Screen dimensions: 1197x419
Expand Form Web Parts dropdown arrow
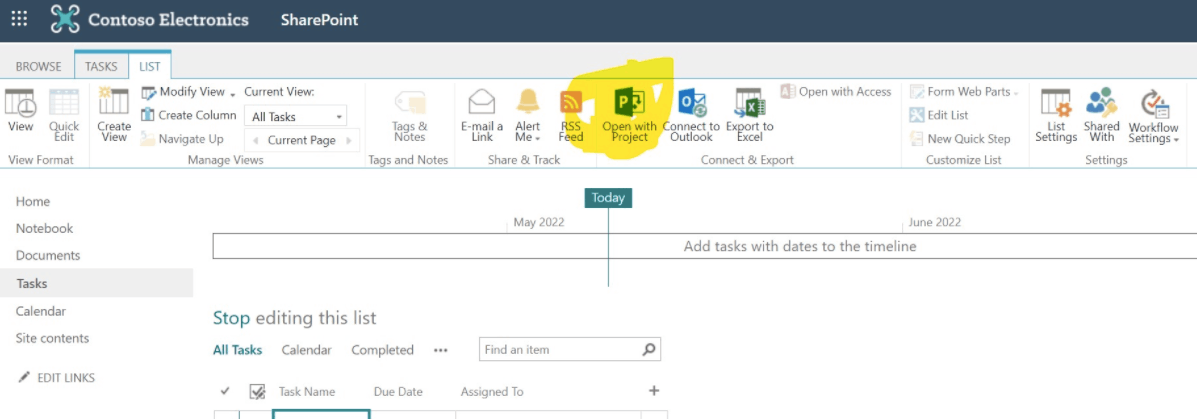(1016, 93)
